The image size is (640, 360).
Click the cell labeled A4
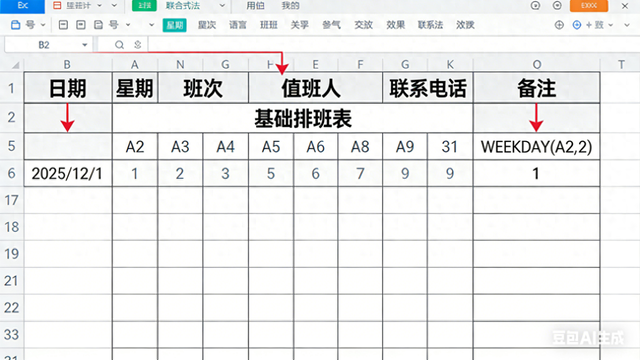pyautogui.click(x=225, y=147)
